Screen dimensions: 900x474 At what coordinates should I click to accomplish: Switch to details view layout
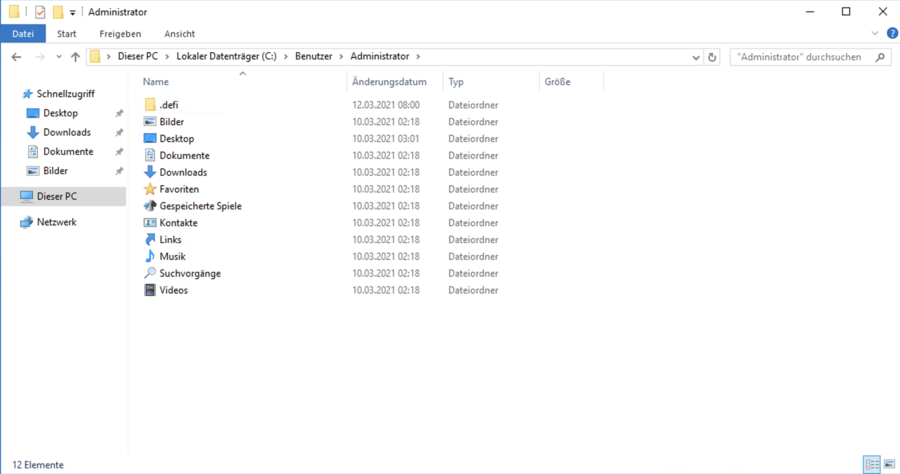point(871,465)
